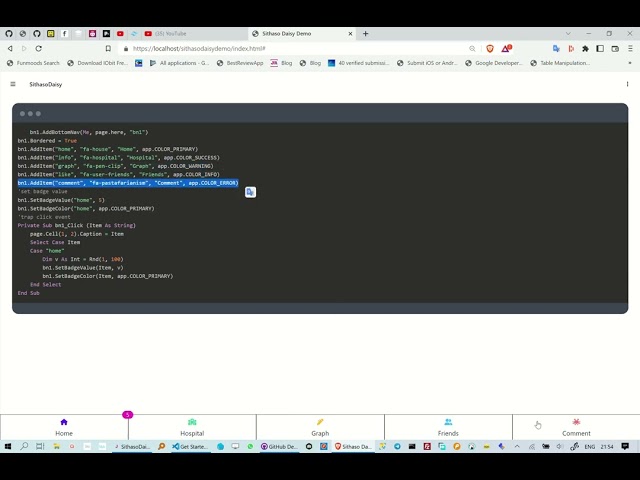Click the translate popup icon beside highlighted code
Viewport: 640px width, 480px height.
tap(250, 192)
